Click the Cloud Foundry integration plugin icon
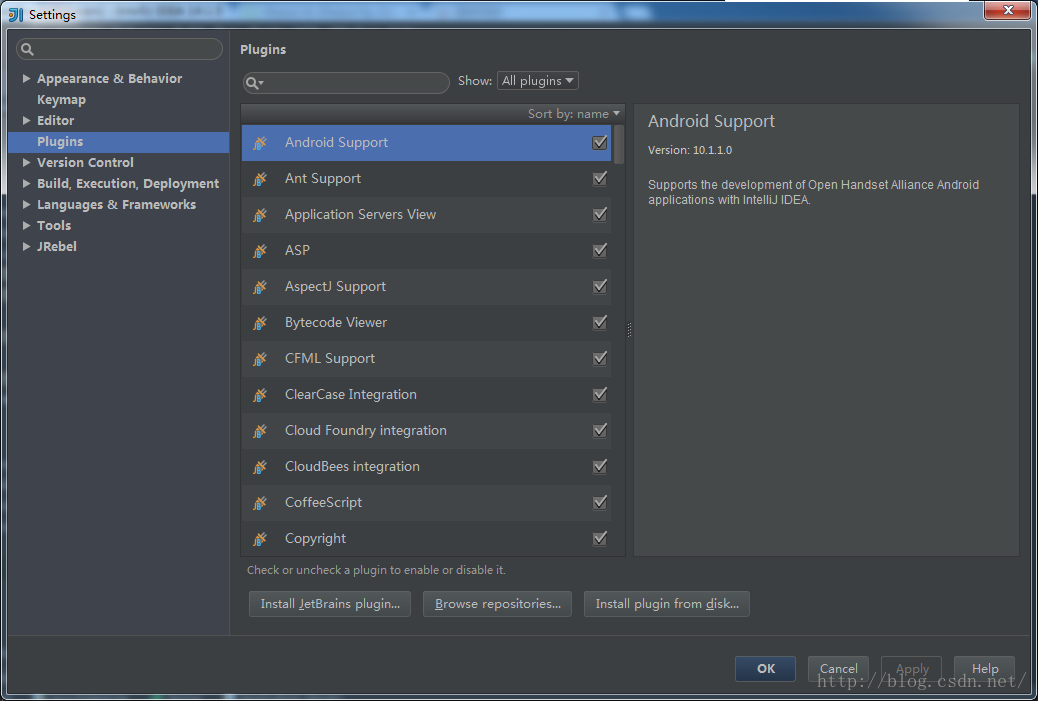 tap(260, 431)
